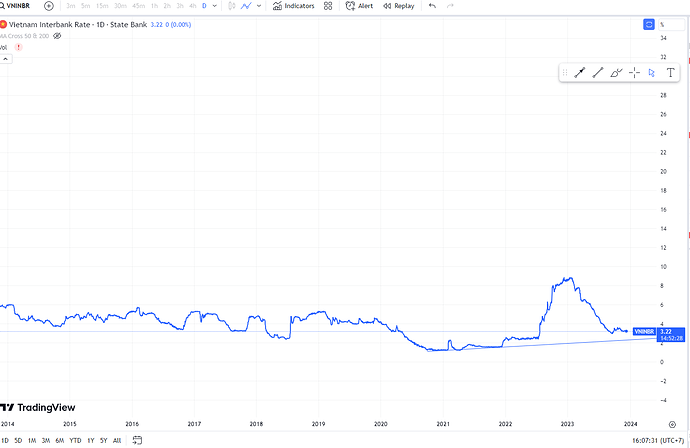Open the Vol indicator error warning
Viewport: 690px width, 448px height.
18,47
